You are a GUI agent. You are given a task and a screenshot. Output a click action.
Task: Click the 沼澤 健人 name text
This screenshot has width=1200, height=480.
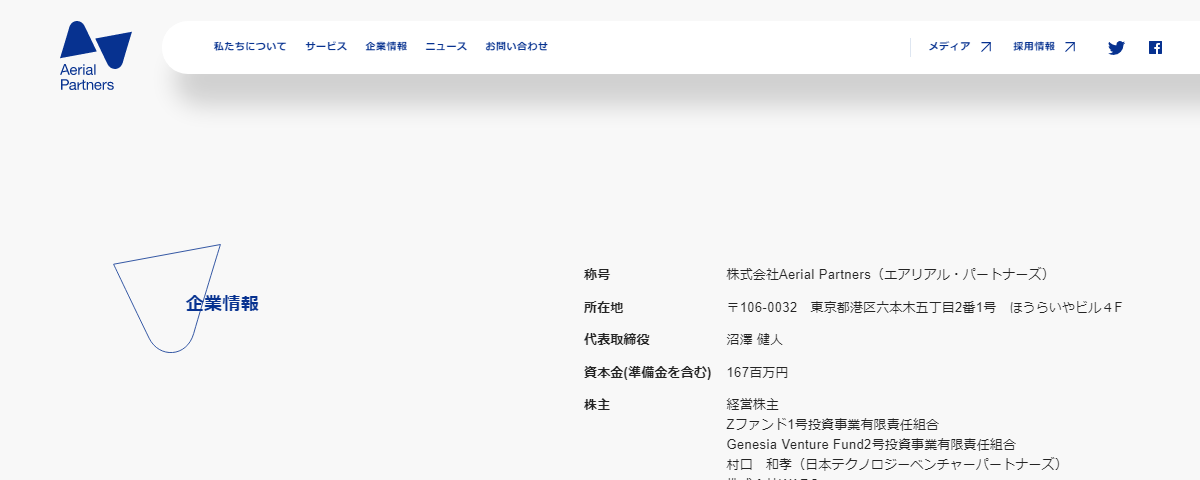click(755, 340)
